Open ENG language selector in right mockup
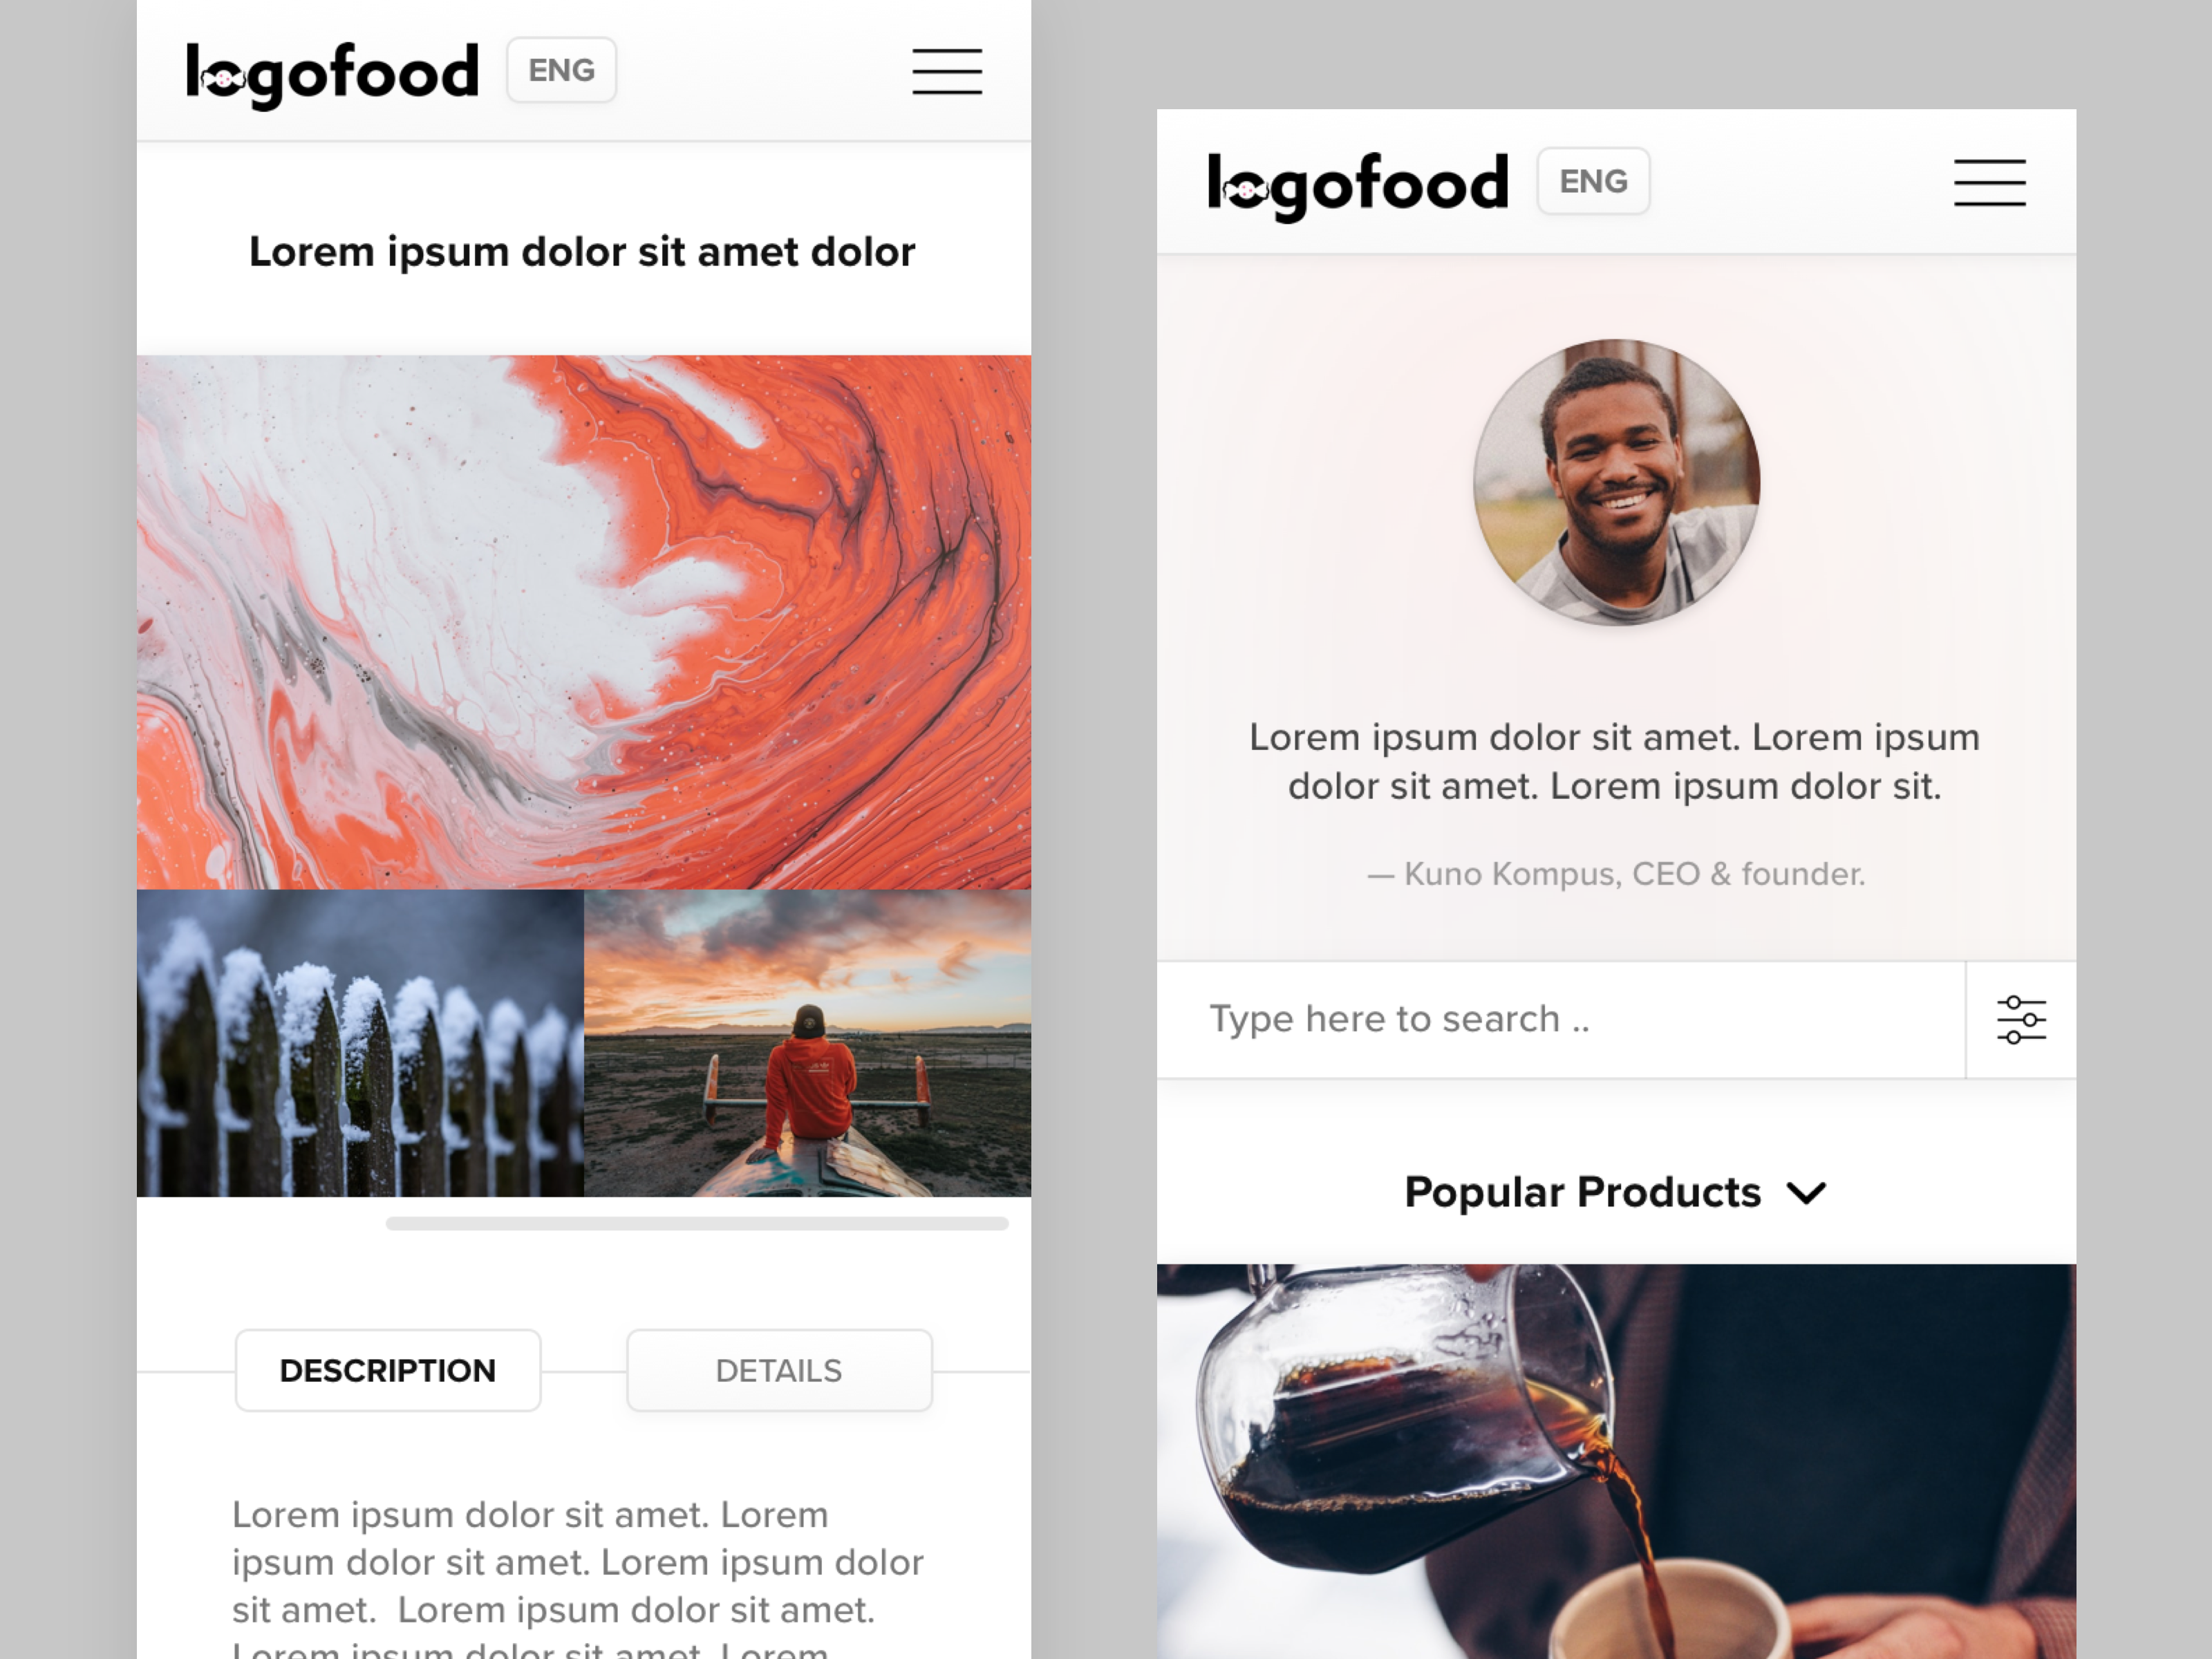Screen dimensions: 2212x1659 (1593, 181)
